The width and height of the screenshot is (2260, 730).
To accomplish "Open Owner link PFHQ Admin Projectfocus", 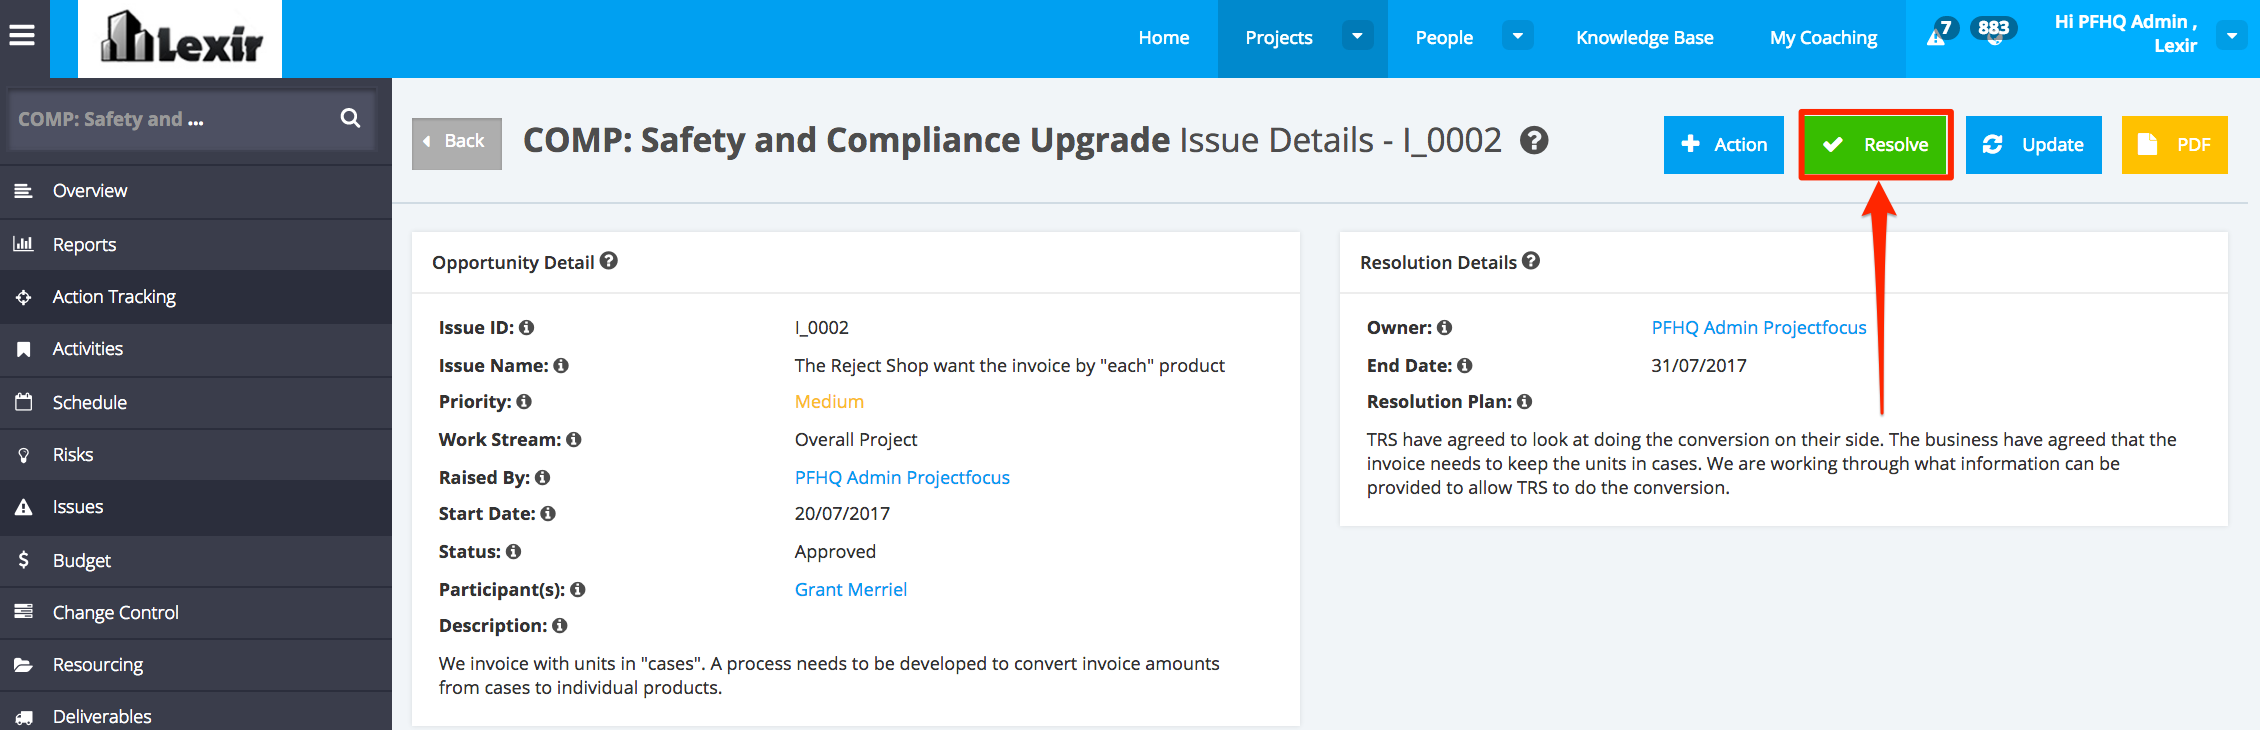I will [1759, 328].
